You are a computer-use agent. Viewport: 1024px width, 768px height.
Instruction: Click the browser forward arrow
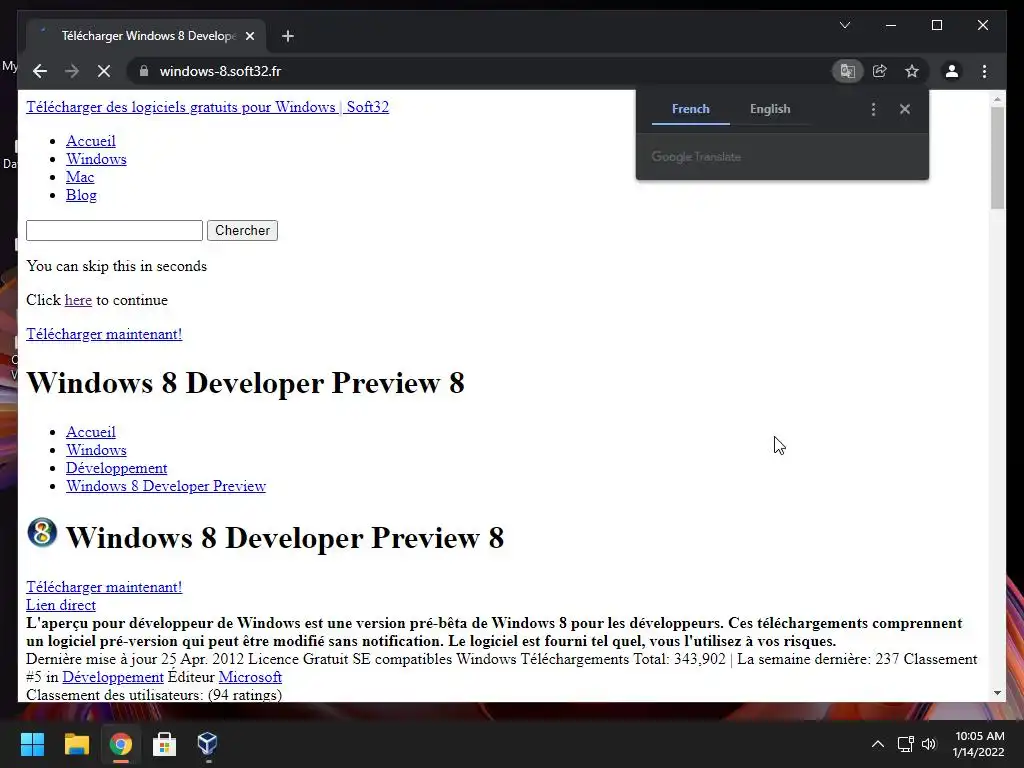click(x=72, y=71)
